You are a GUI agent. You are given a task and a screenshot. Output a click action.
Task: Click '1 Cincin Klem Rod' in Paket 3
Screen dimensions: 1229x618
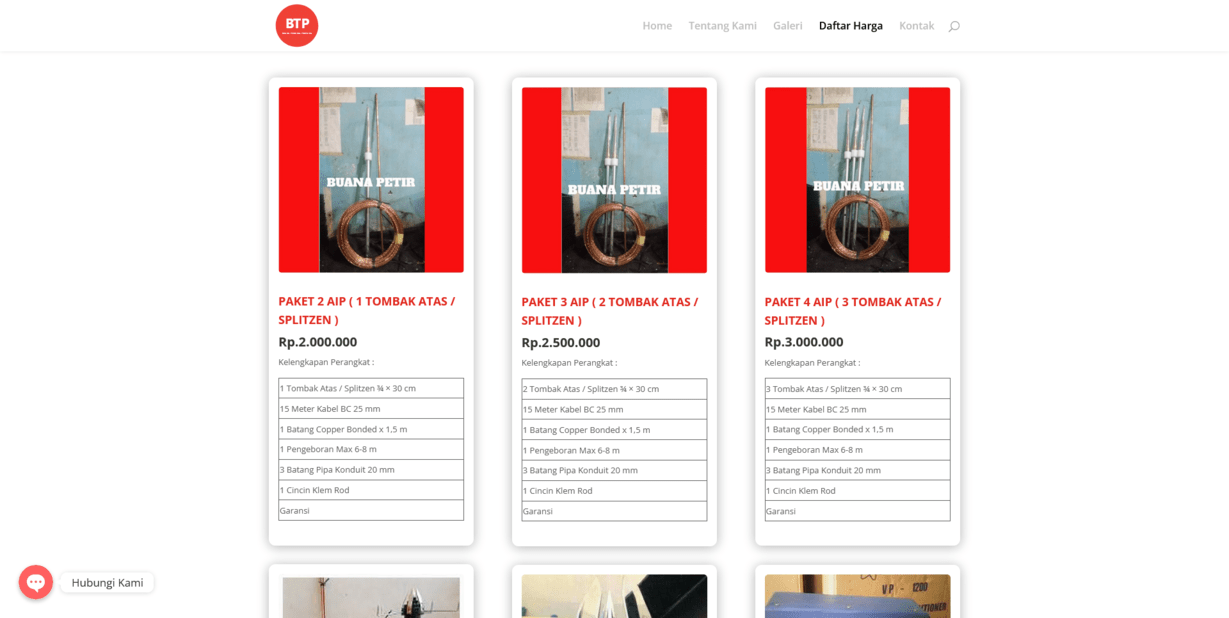click(614, 491)
